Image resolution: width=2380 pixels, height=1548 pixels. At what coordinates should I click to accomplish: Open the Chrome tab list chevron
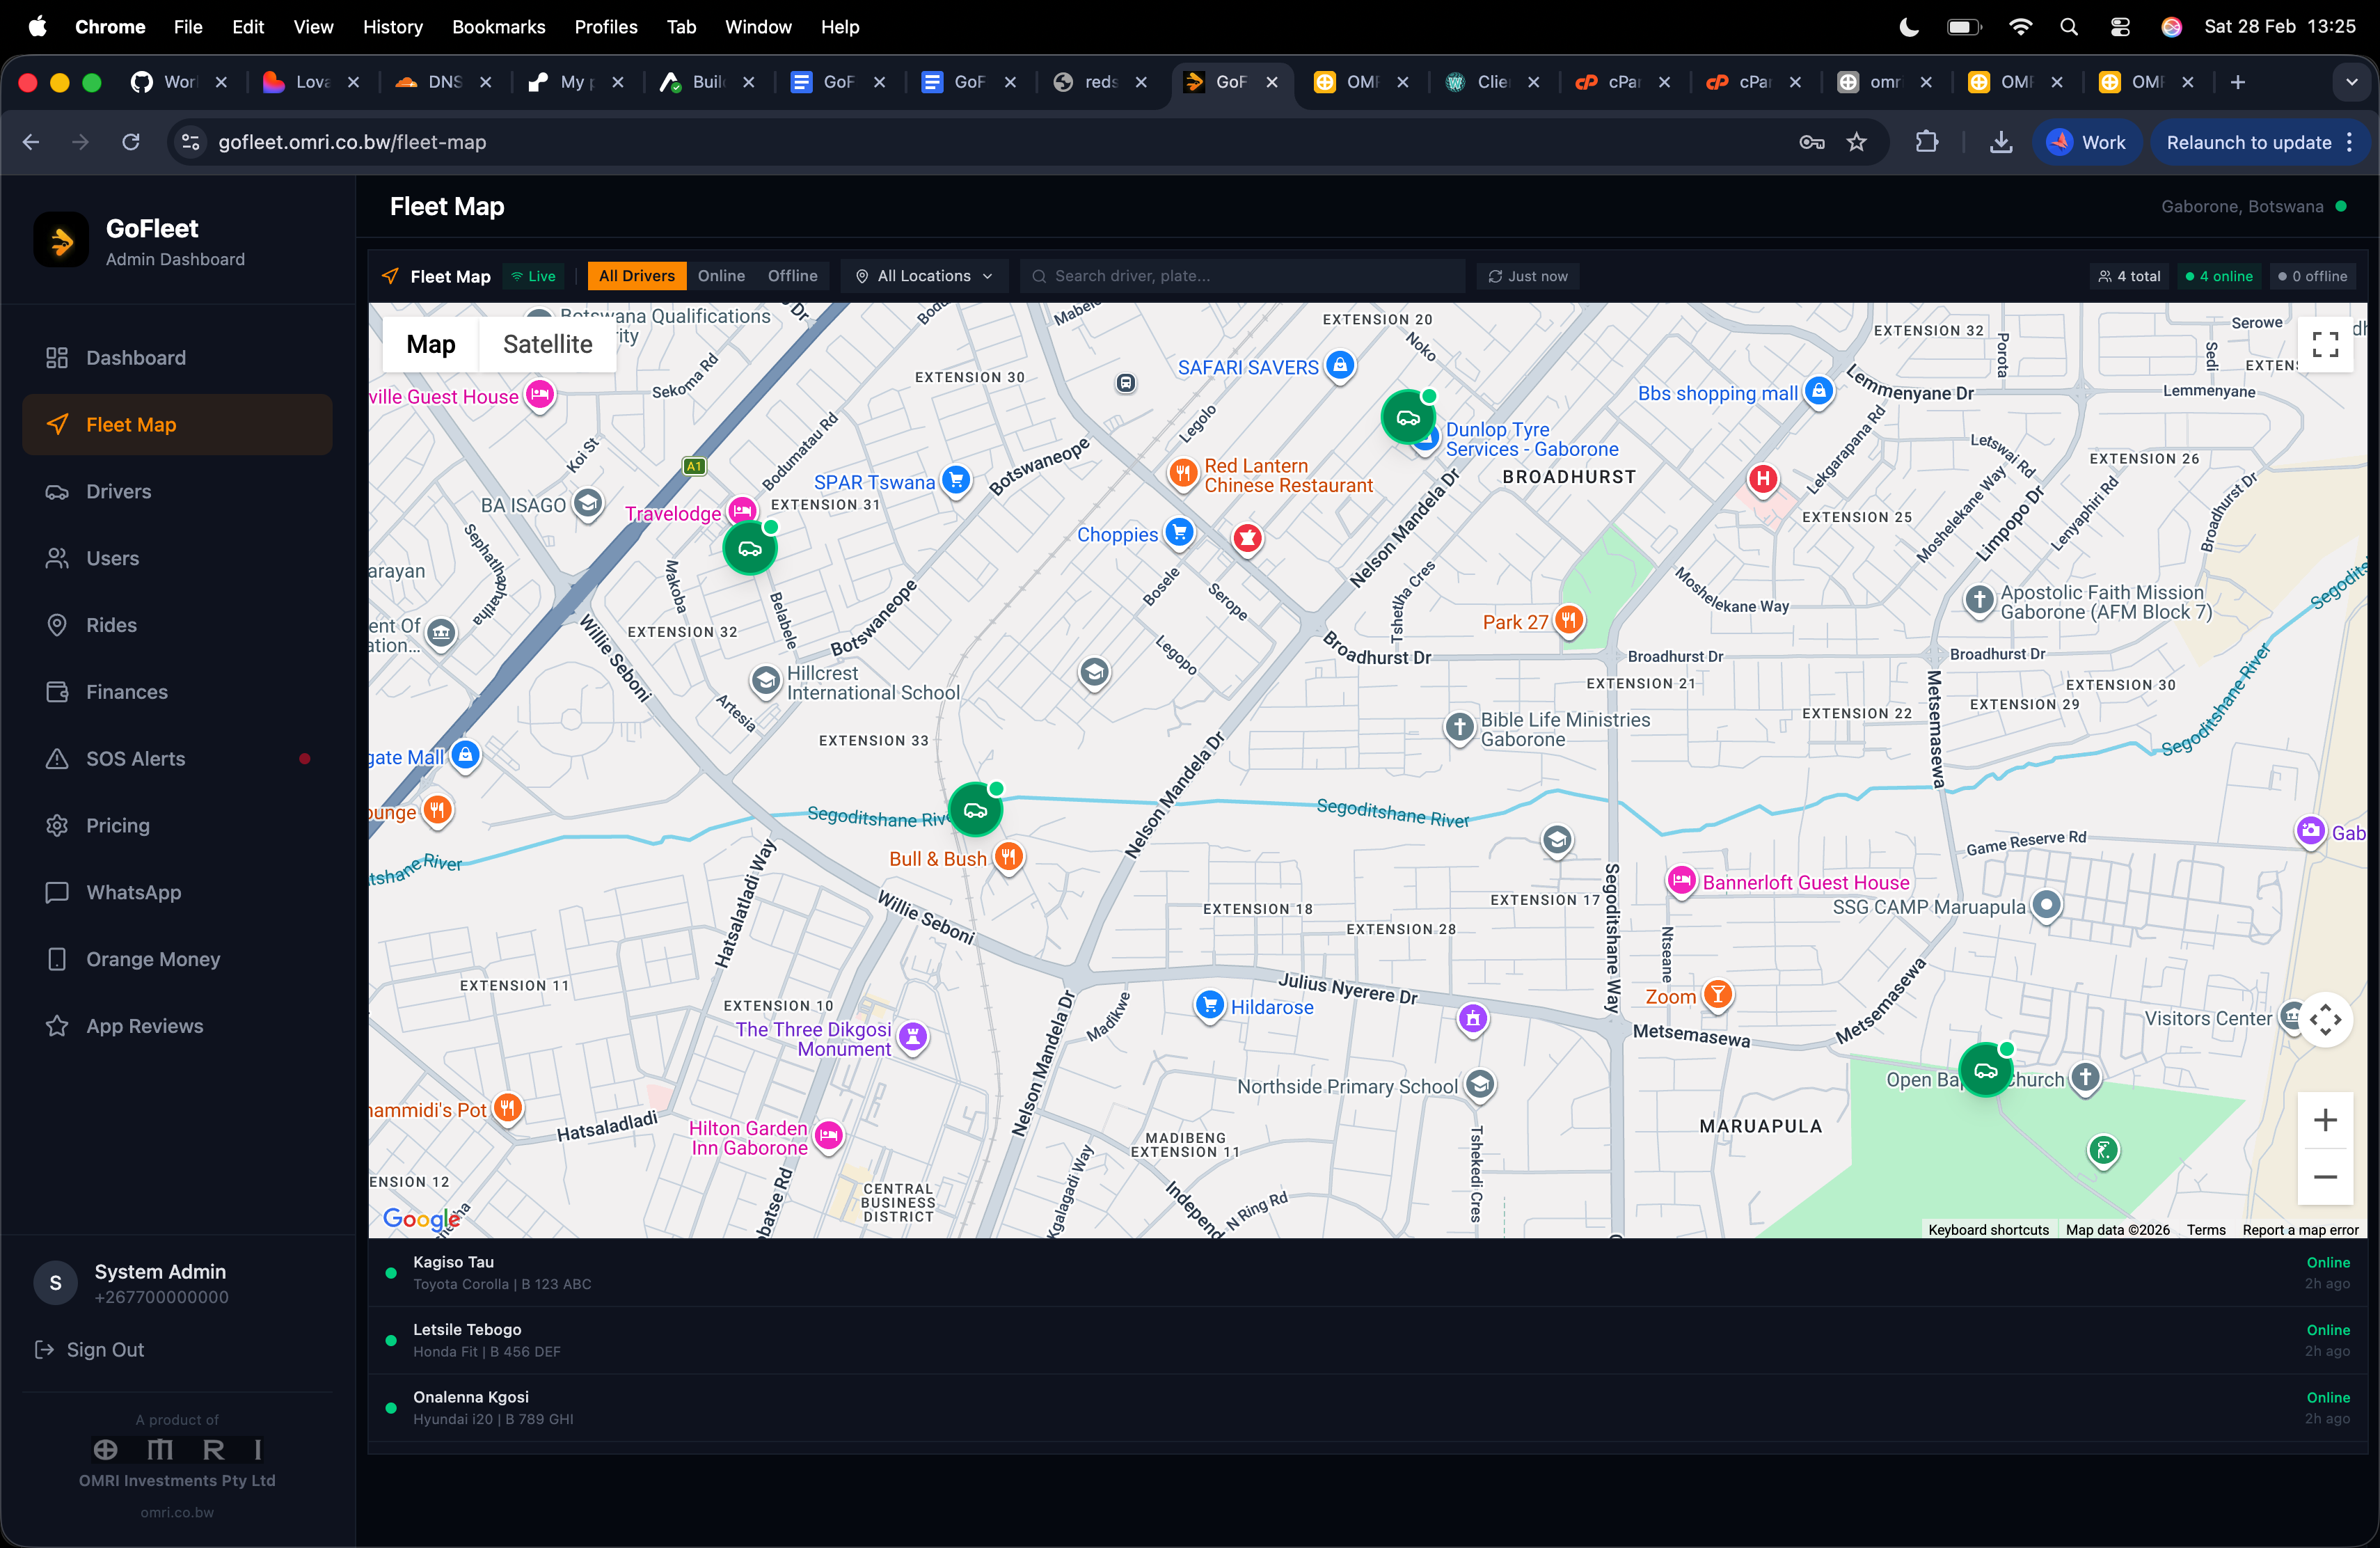point(2351,82)
